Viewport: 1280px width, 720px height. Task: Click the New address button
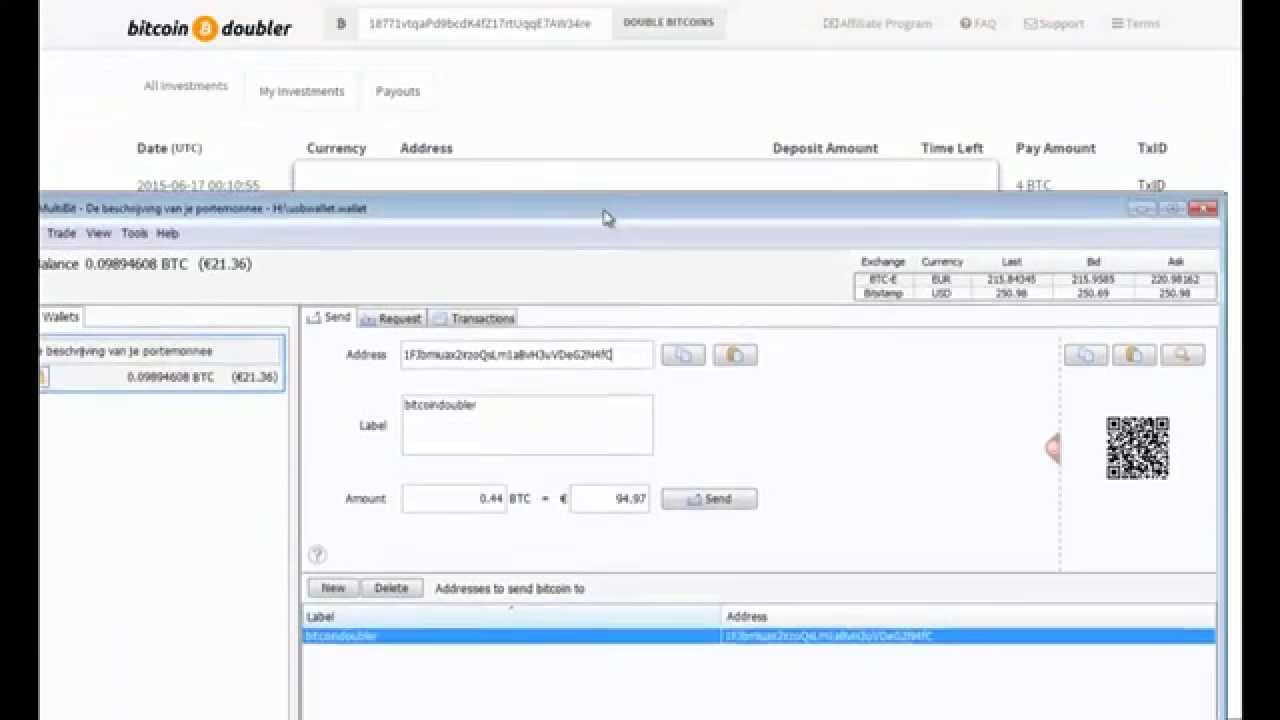coord(333,588)
